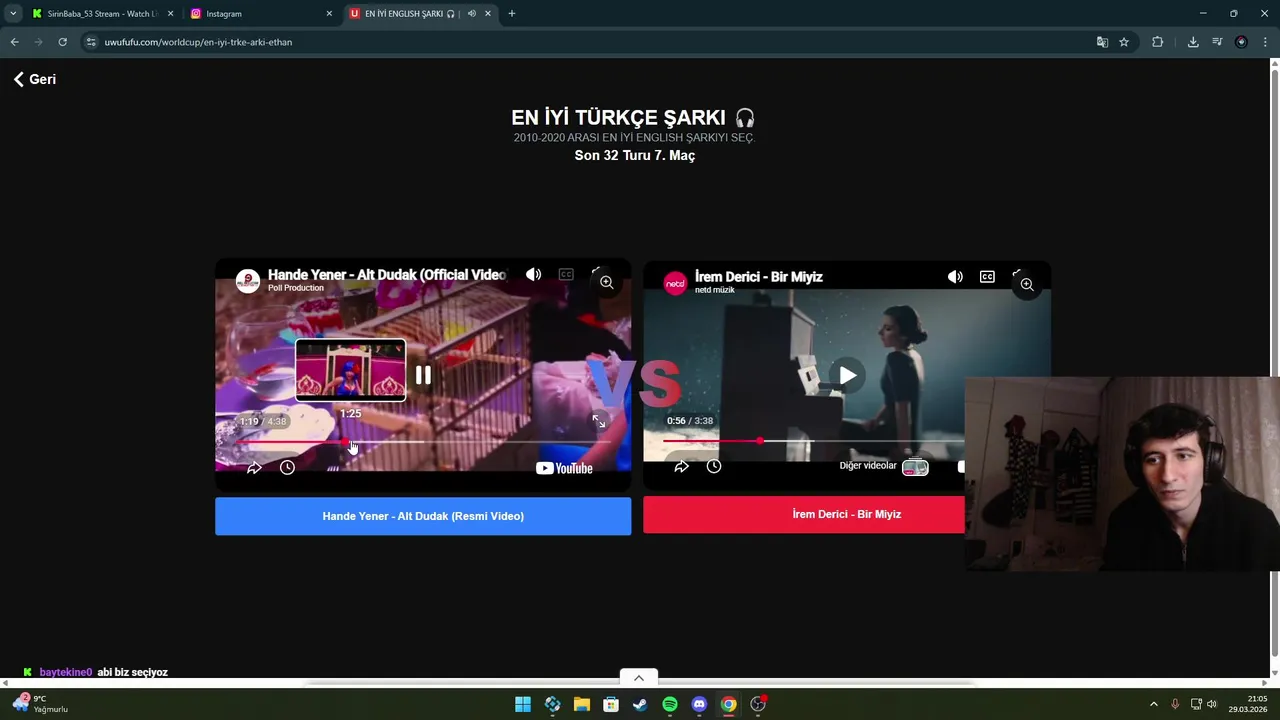Share the İrem Derici video
1280x720 pixels.
click(681, 466)
